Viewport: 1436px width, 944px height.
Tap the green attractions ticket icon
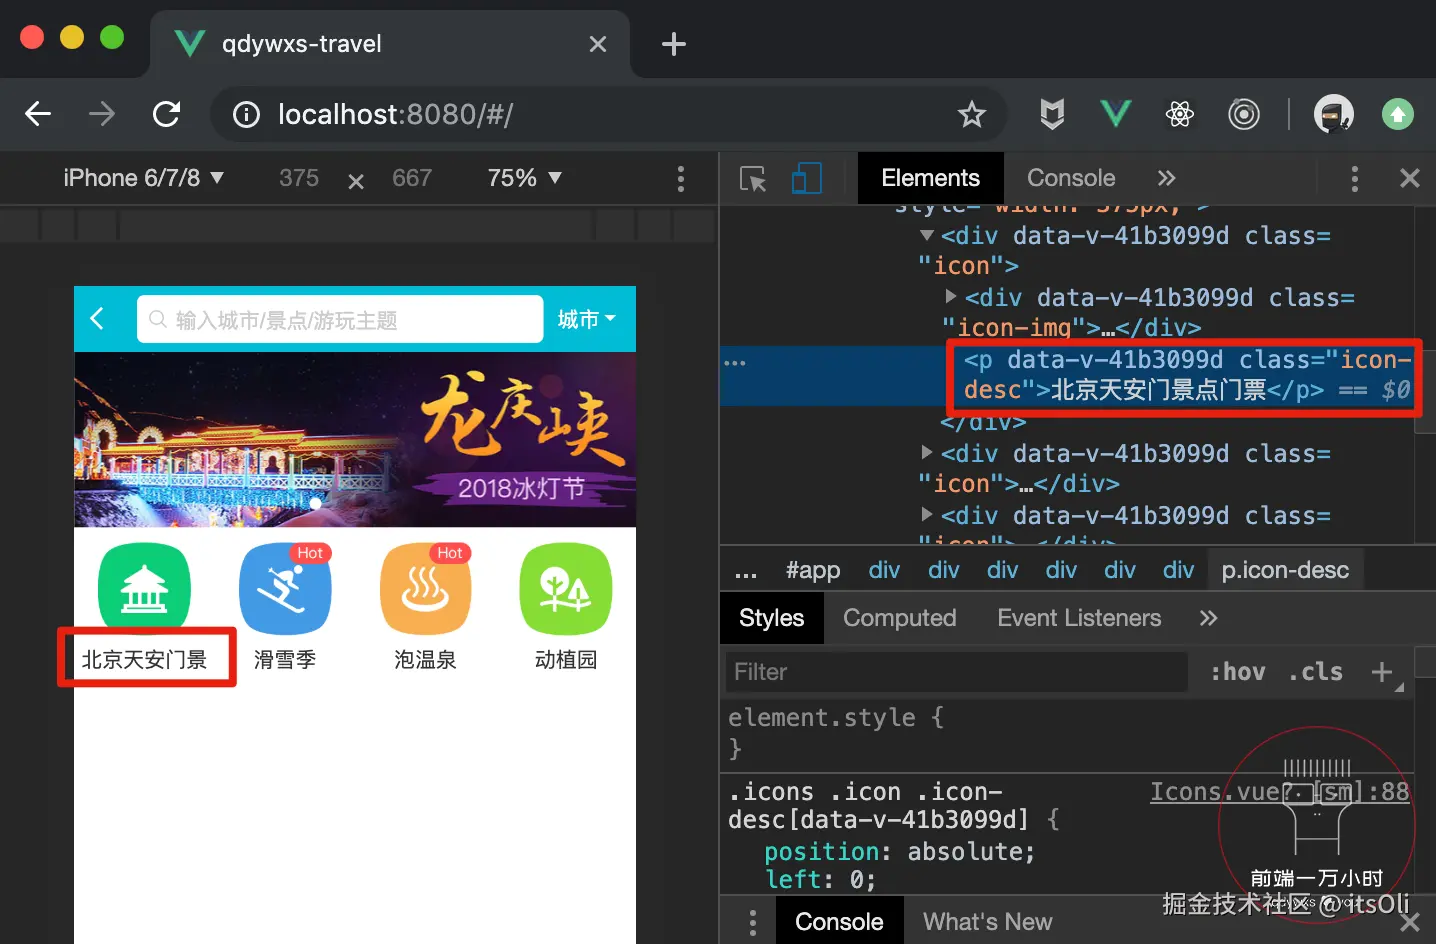pos(144,589)
